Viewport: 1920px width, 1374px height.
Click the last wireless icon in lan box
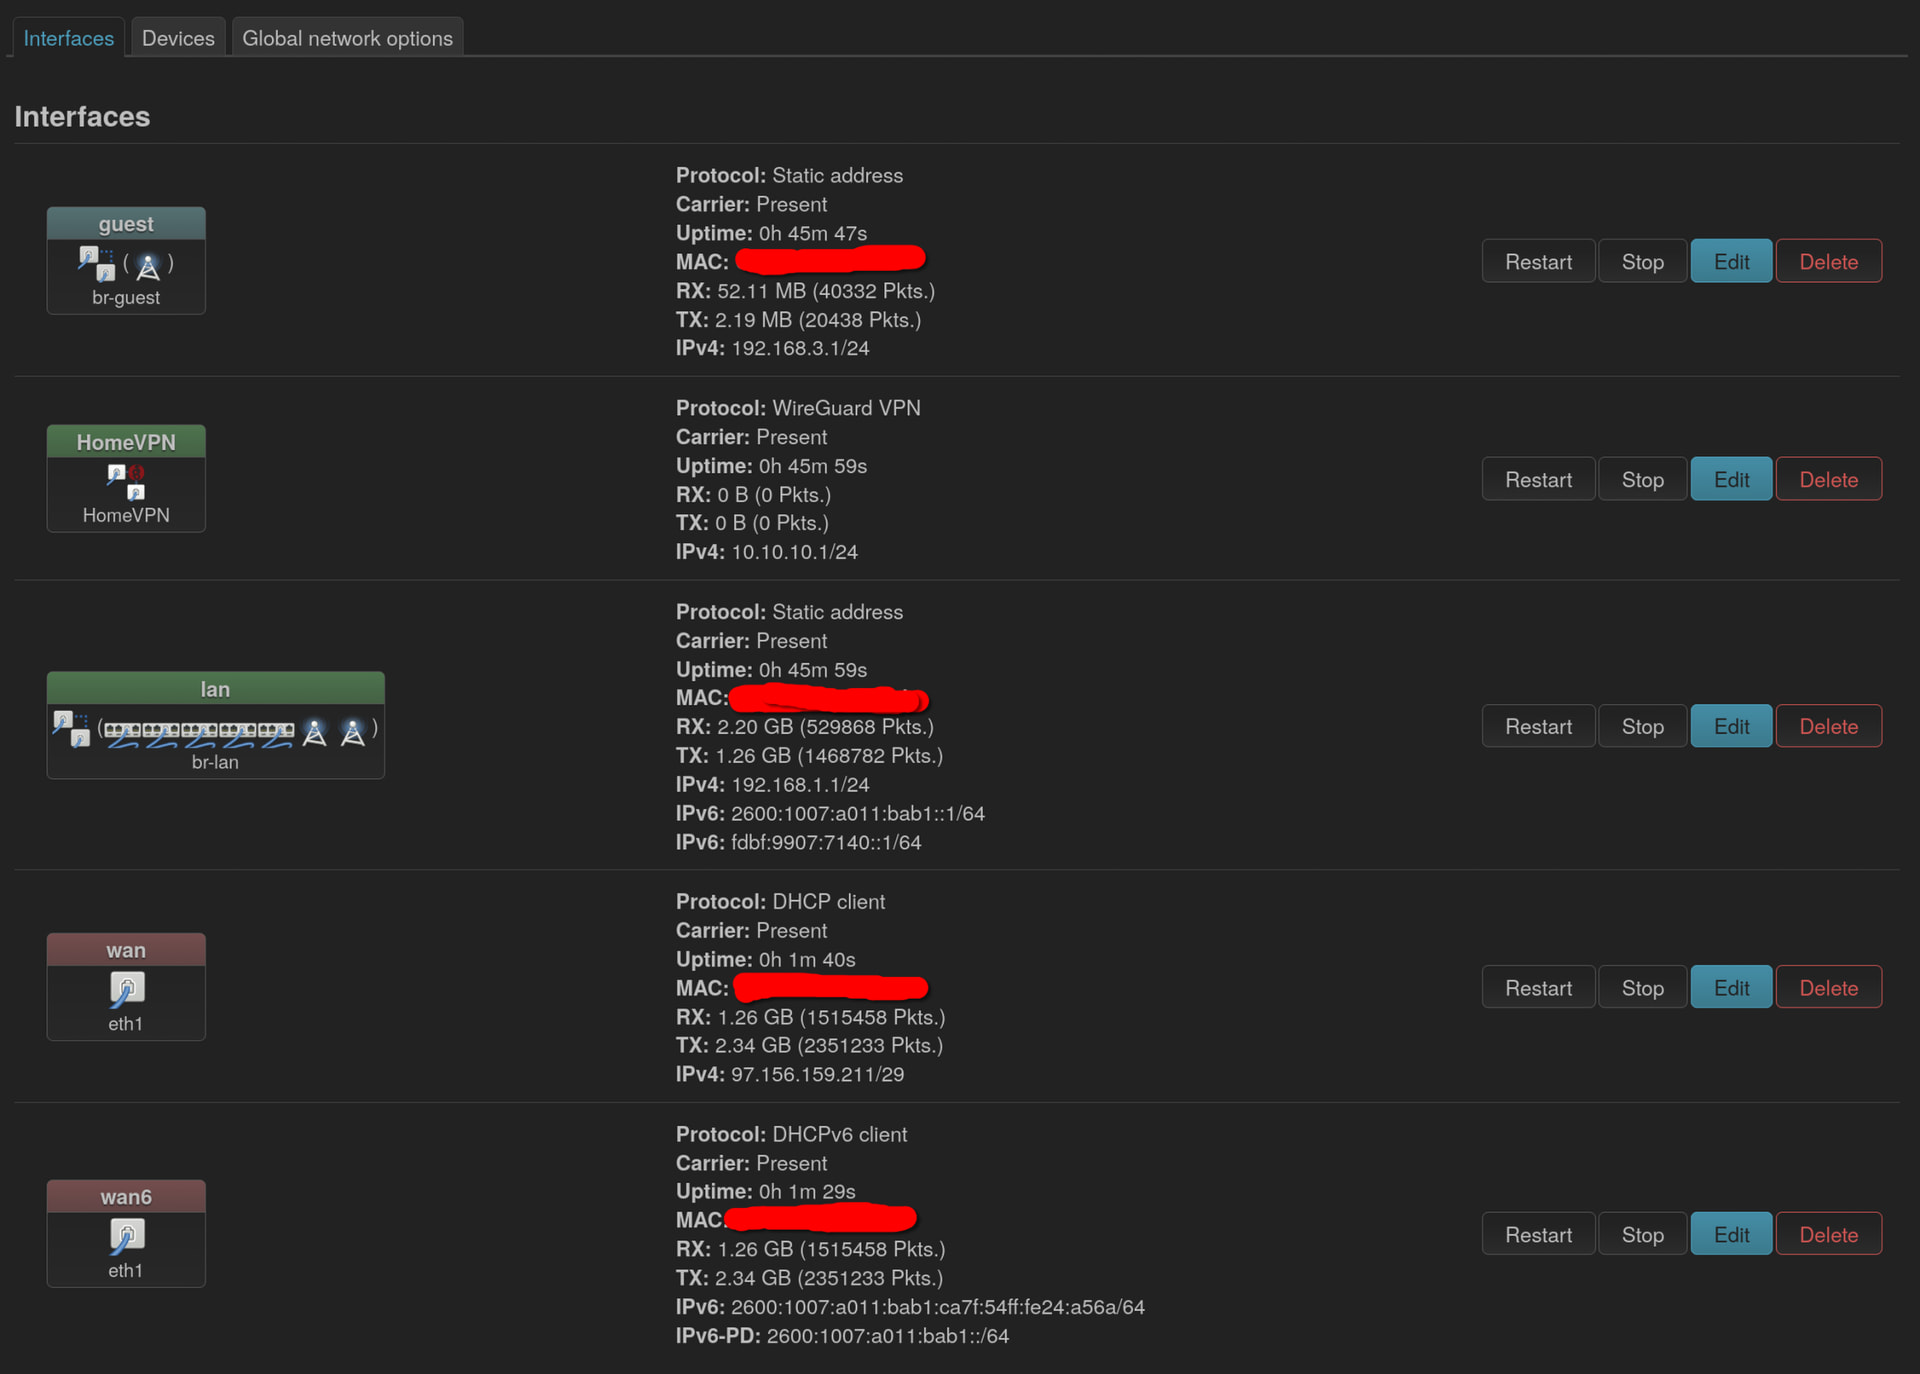[352, 732]
